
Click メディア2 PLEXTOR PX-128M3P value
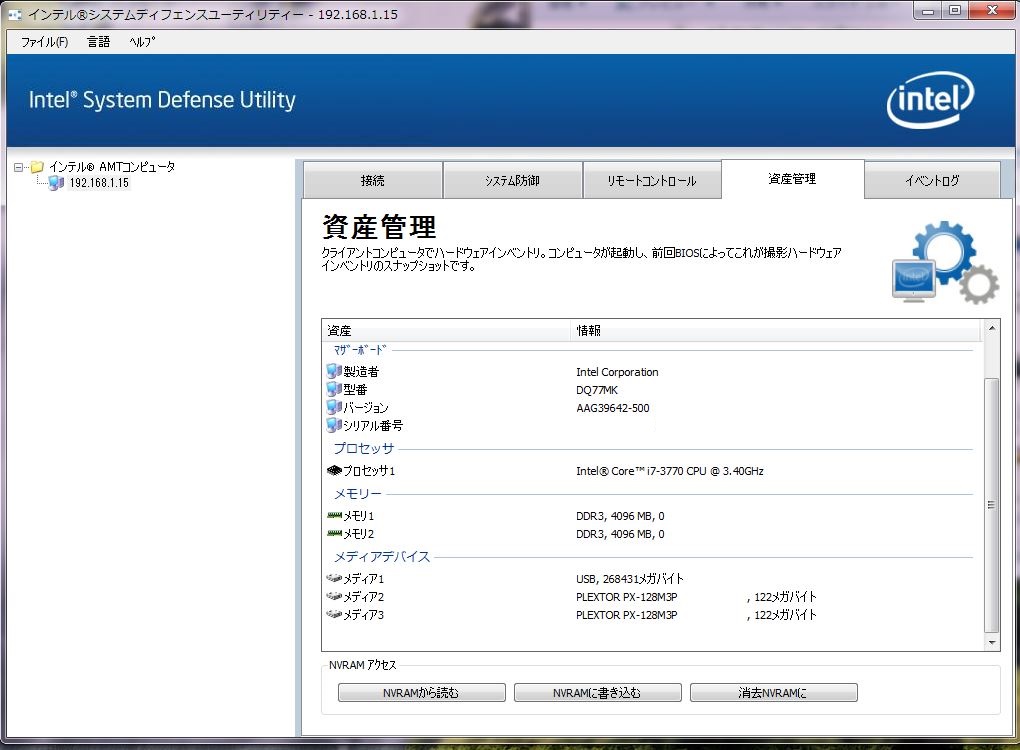(x=626, y=596)
